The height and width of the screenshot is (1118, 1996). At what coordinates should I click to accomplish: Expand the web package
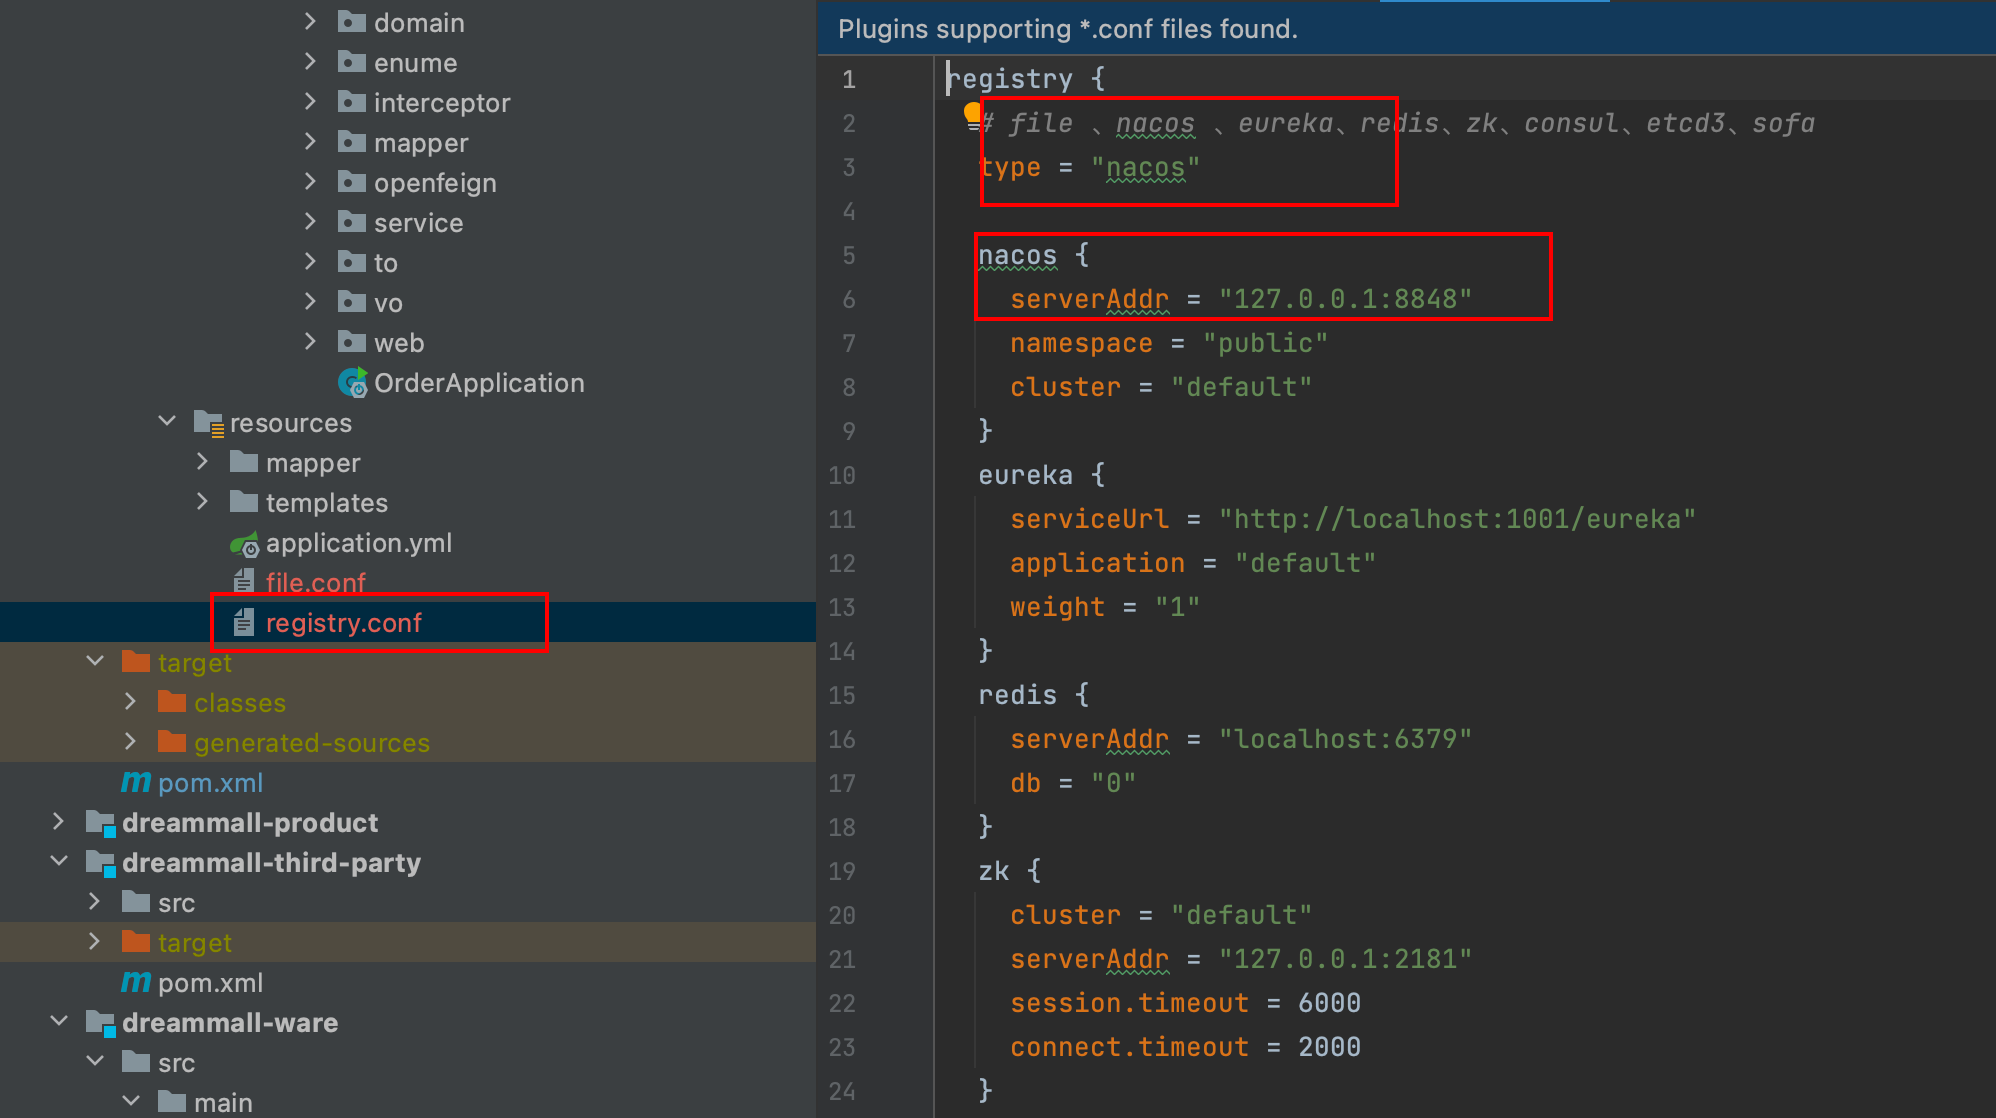tap(310, 341)
